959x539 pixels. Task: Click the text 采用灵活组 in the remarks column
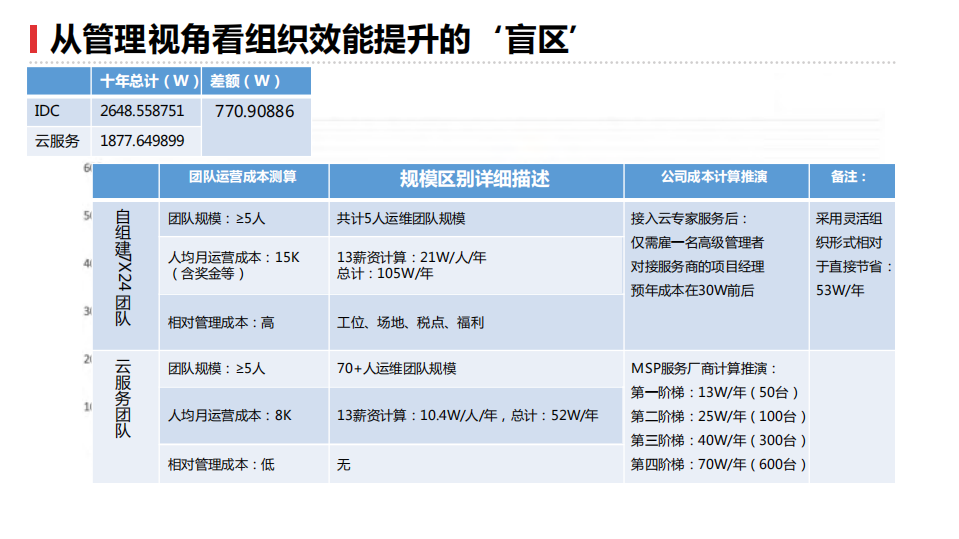click(849, 219)
